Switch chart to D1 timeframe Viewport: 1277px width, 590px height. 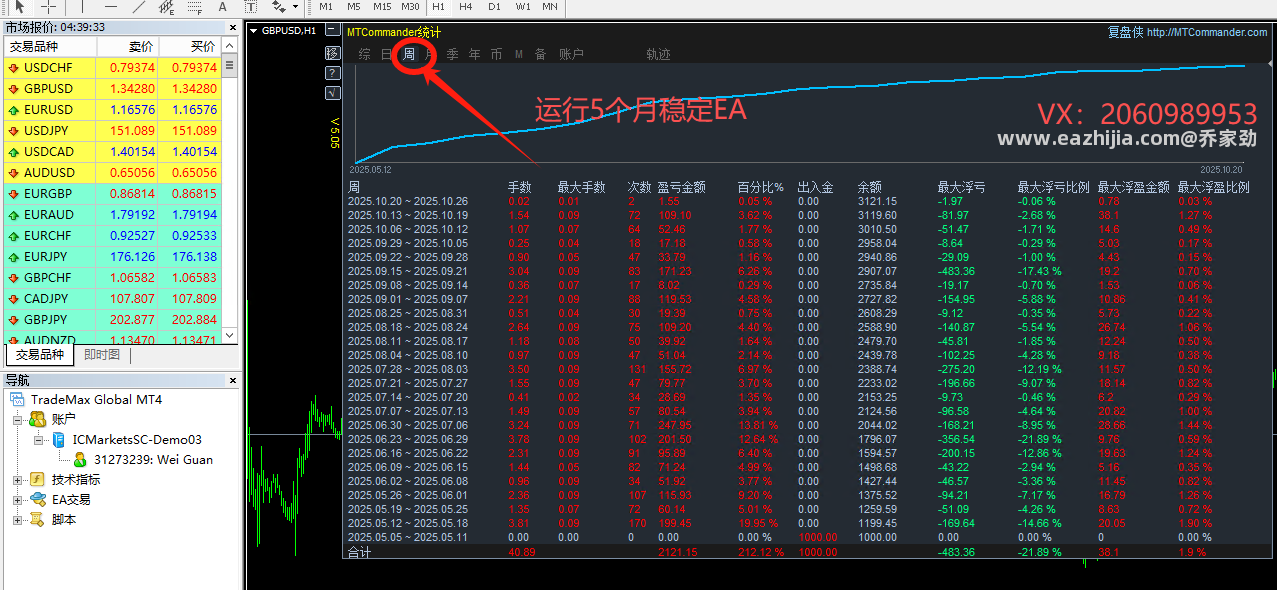[494, 6]
